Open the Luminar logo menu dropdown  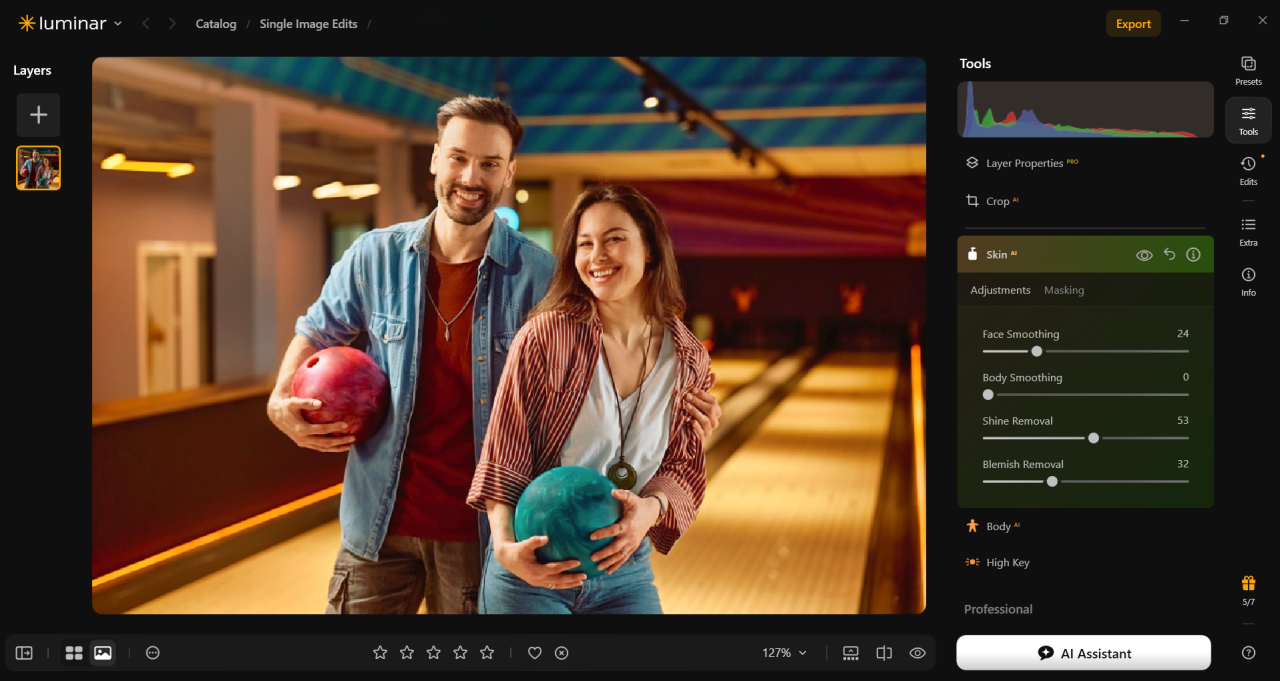tap(70, 23)
